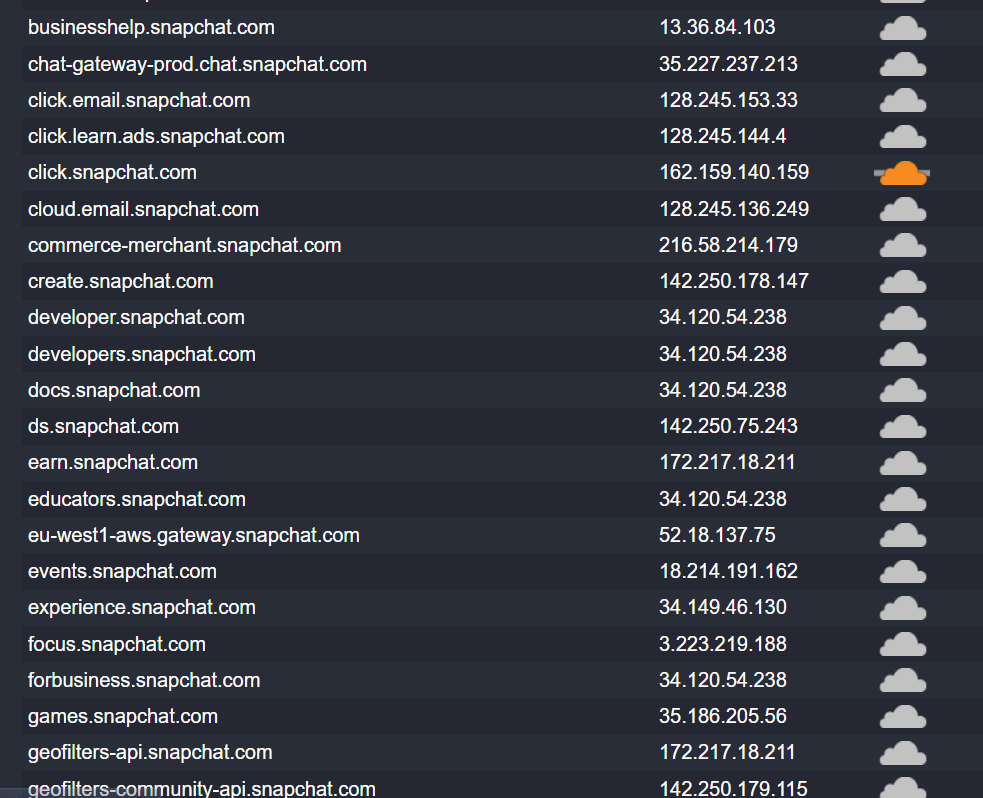Viewport: 983px width, 798px height.
Task: Select the IP address 35.186.205.56
Action: 723,716
